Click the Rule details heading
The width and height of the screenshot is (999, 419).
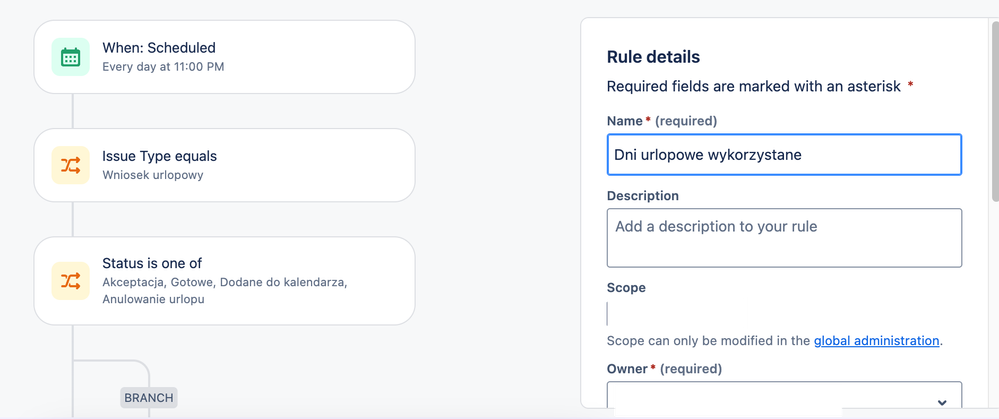pyautogui.click(x=653, y=57)
